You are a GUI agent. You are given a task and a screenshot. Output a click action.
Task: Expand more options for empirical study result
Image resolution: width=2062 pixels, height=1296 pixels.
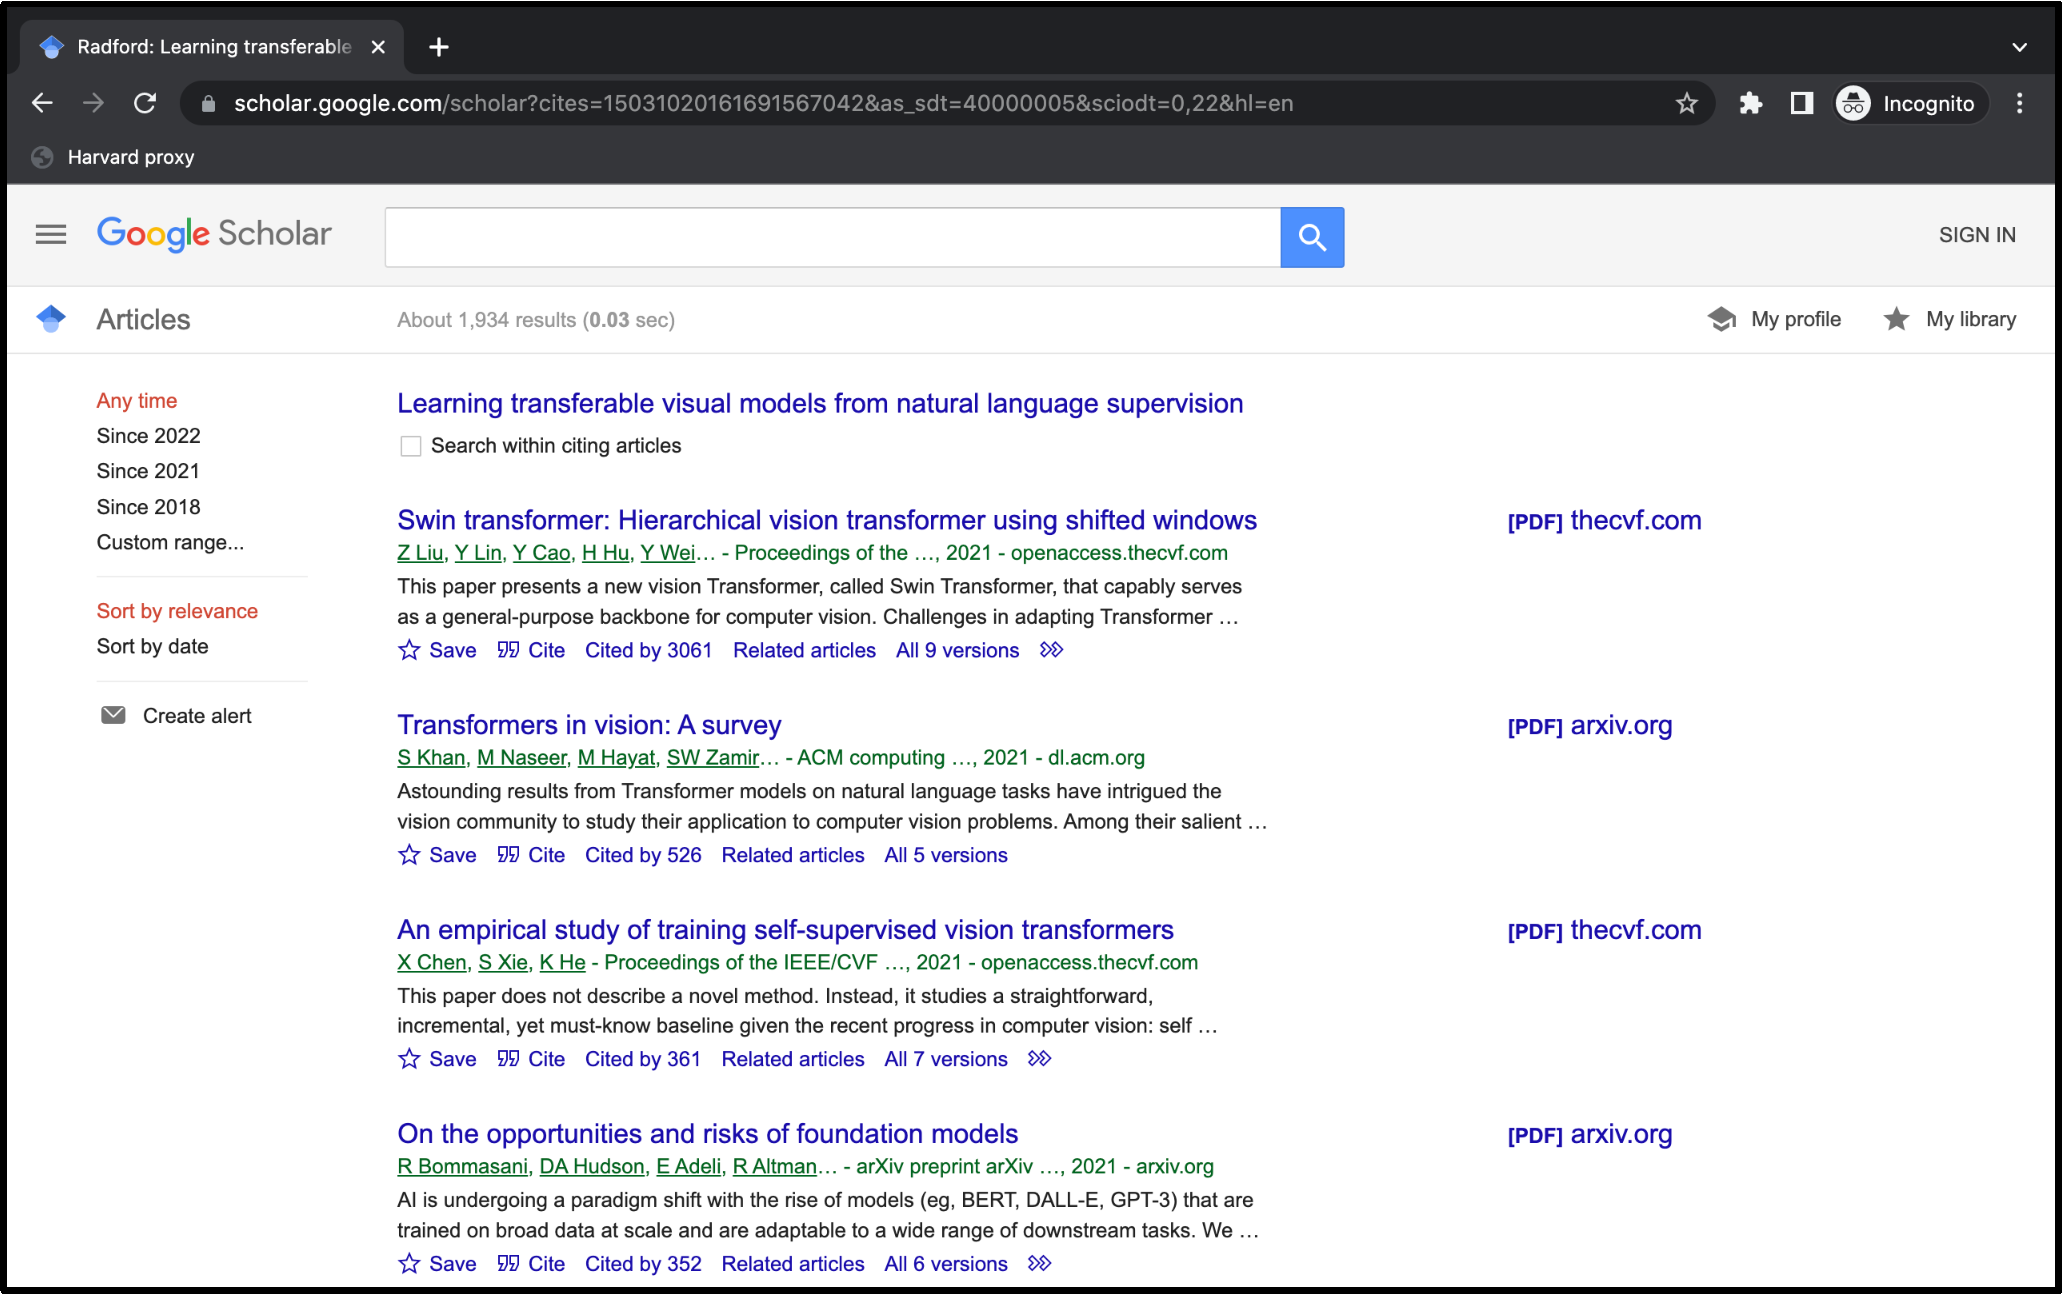[x=1040, y=1059]
